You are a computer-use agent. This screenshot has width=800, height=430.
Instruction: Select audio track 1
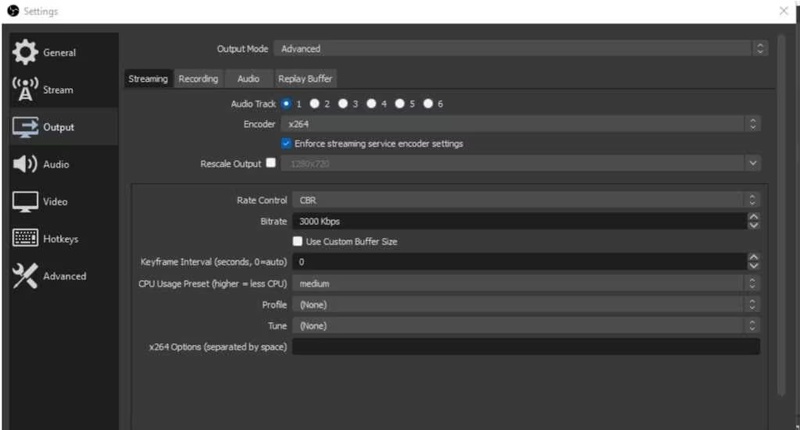click(x=286, y=104)
